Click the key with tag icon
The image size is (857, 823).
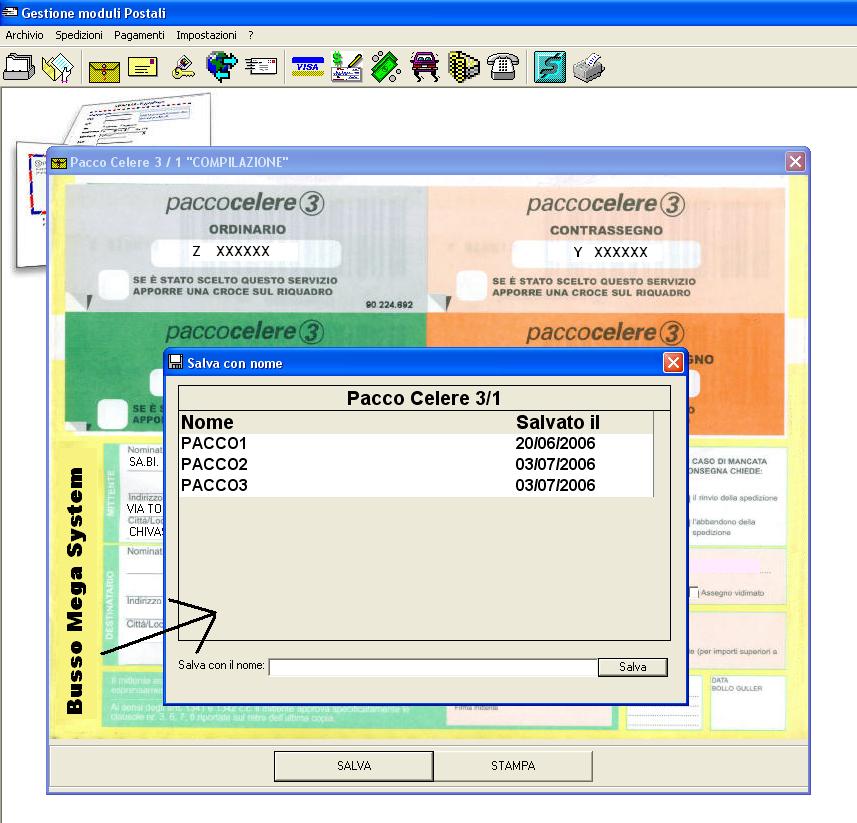pos(183,68)
